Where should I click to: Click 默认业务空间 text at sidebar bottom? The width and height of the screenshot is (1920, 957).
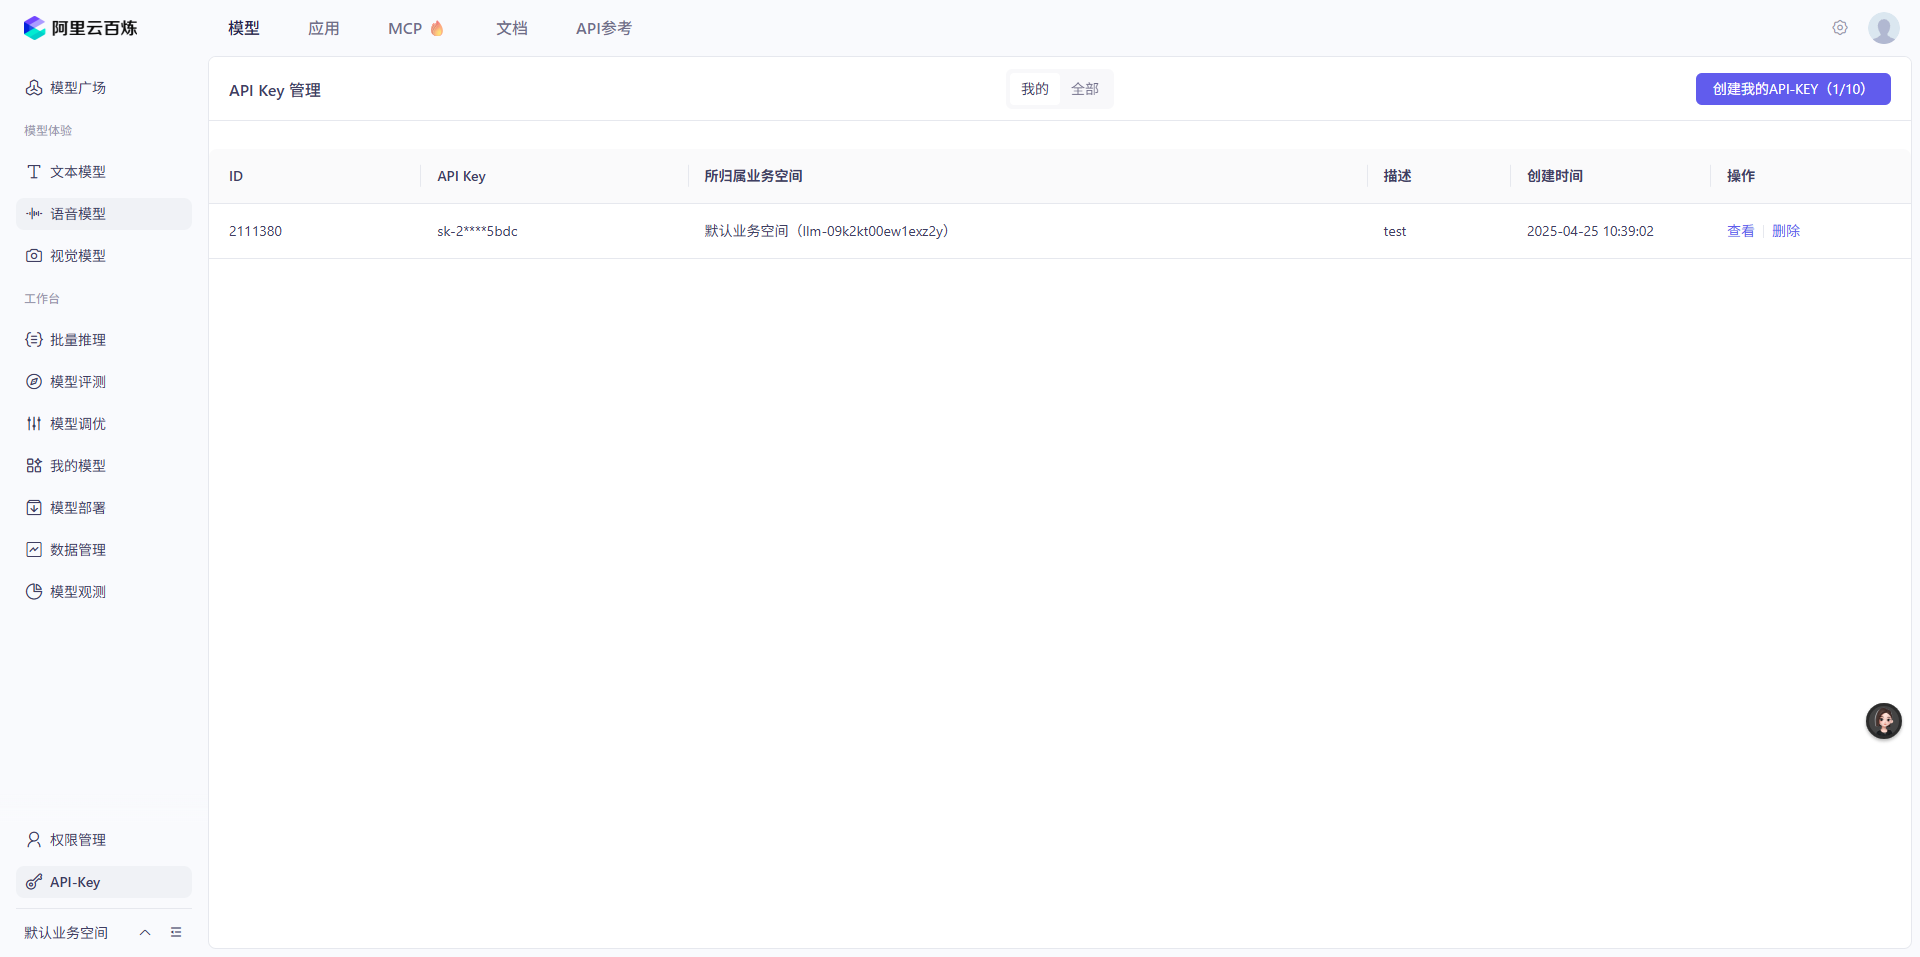(66, 932)
